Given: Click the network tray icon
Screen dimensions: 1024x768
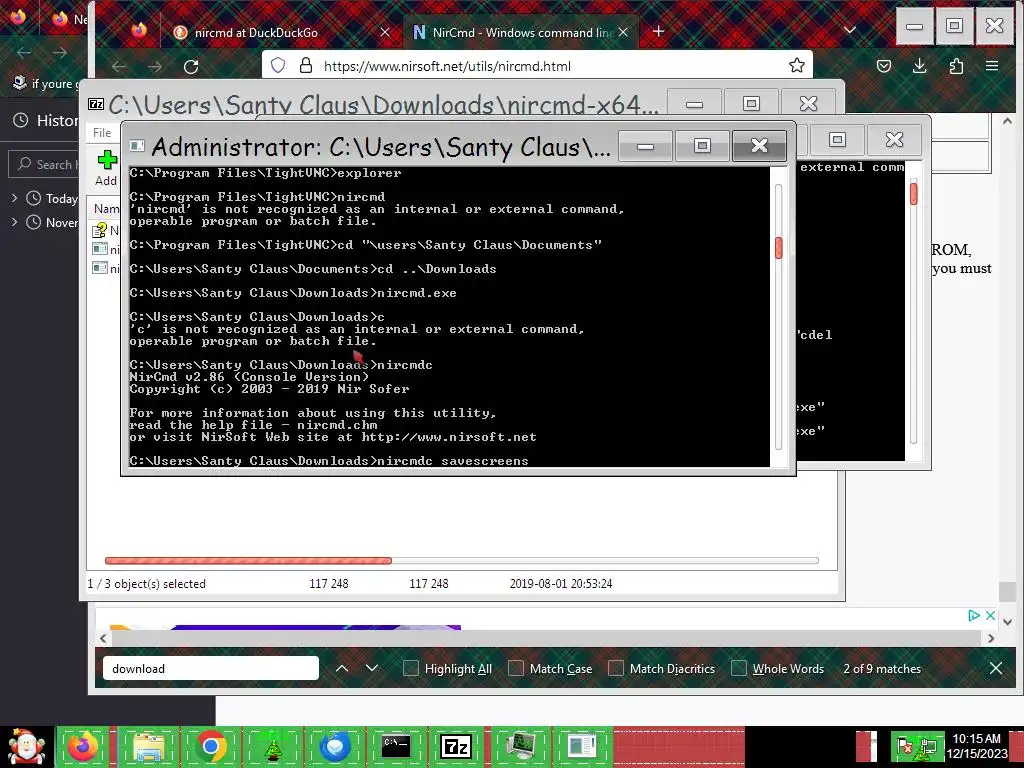Looking at the screenshot, I should (927, 746).
